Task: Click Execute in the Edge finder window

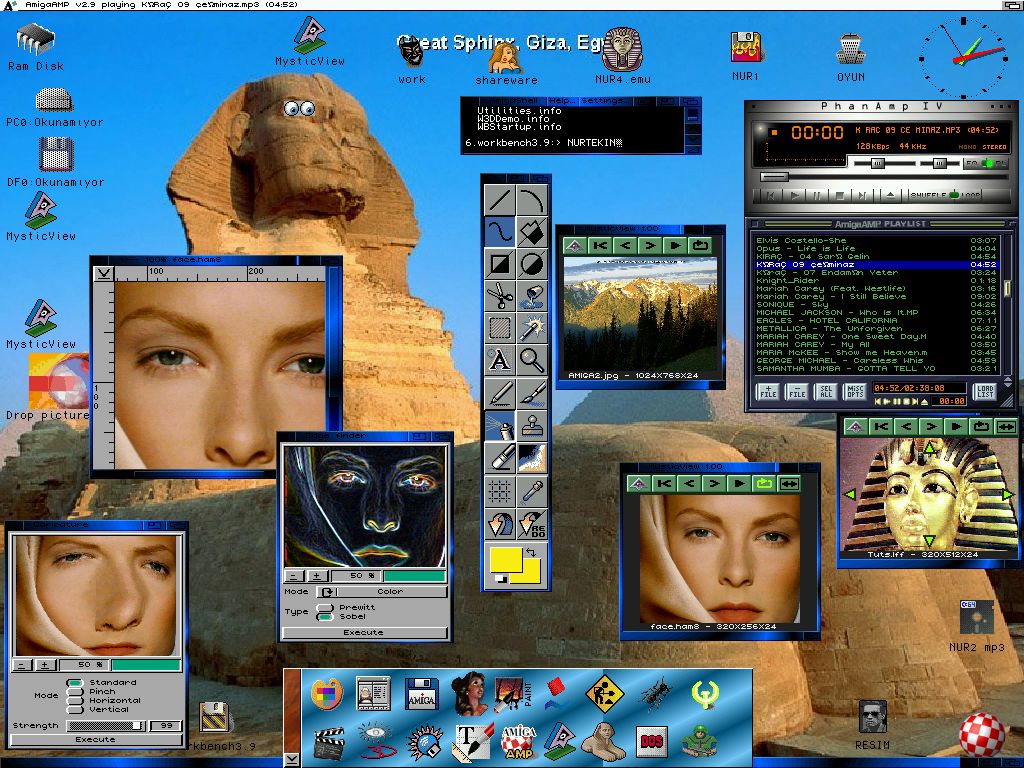Action: click(x=364, y=632)
